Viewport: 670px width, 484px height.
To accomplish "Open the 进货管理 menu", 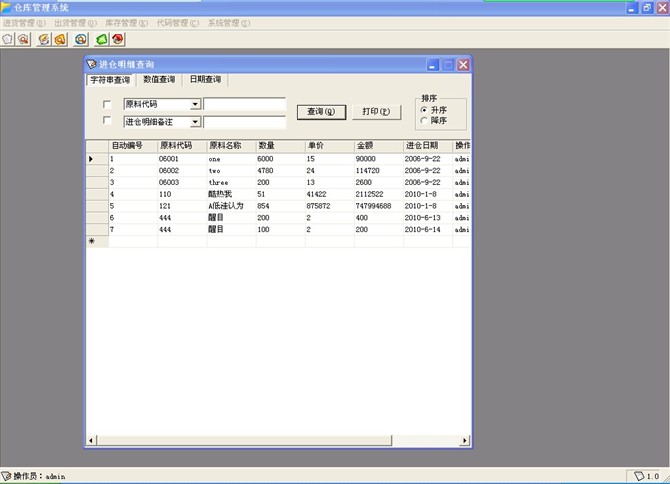I will 24,23.
